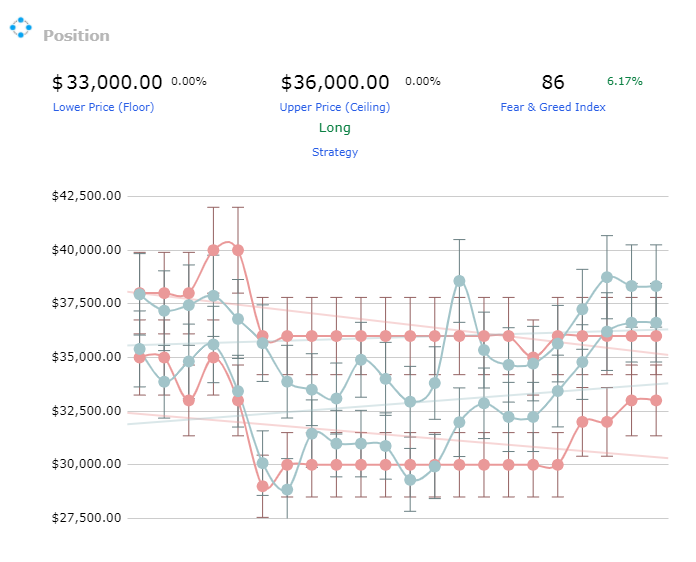
Task: Click the $37,500.00 axis label
Action: 87,303
